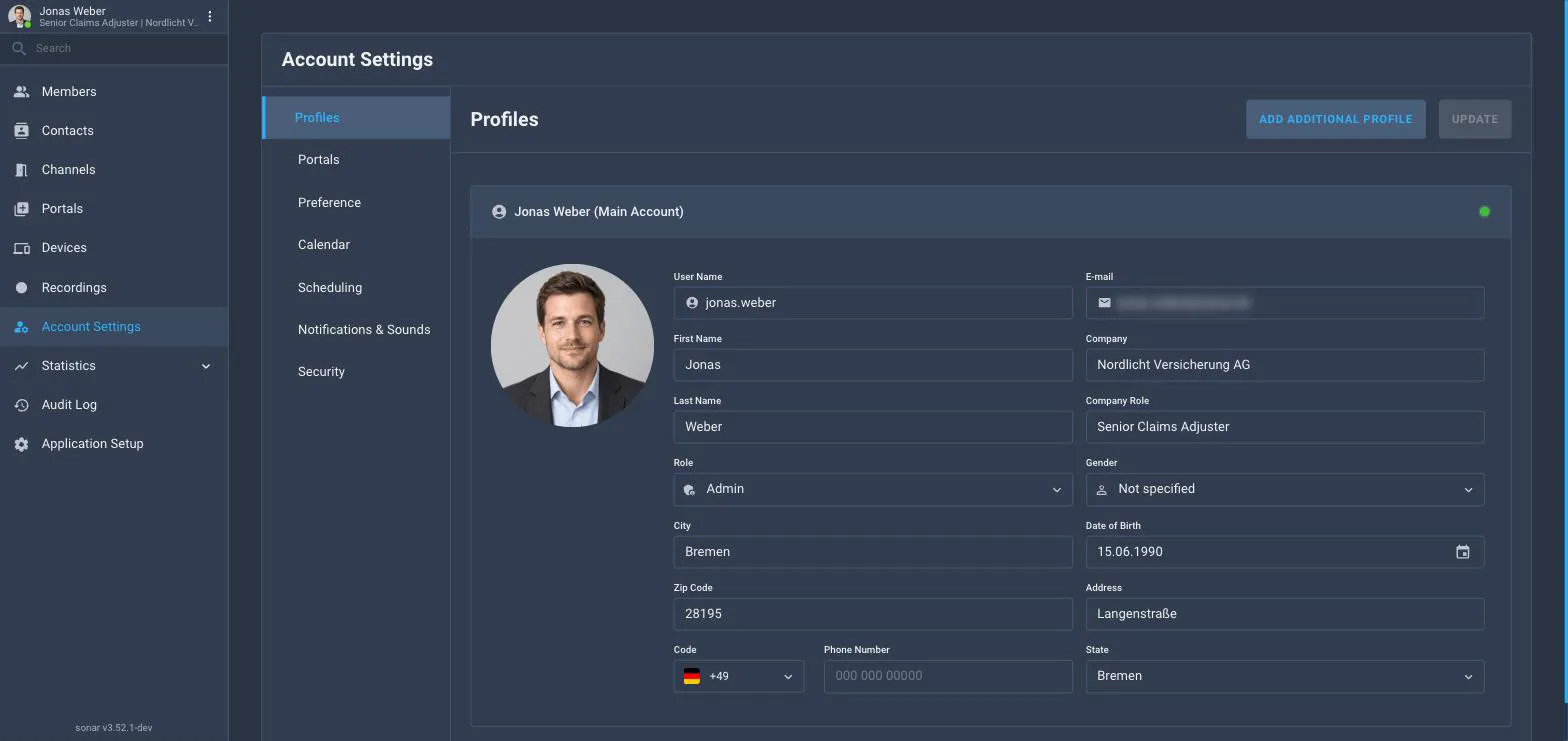Click the User Name field jonas.weber
1568x741 pixels.
pyautogui.click(x=873, y=303)
